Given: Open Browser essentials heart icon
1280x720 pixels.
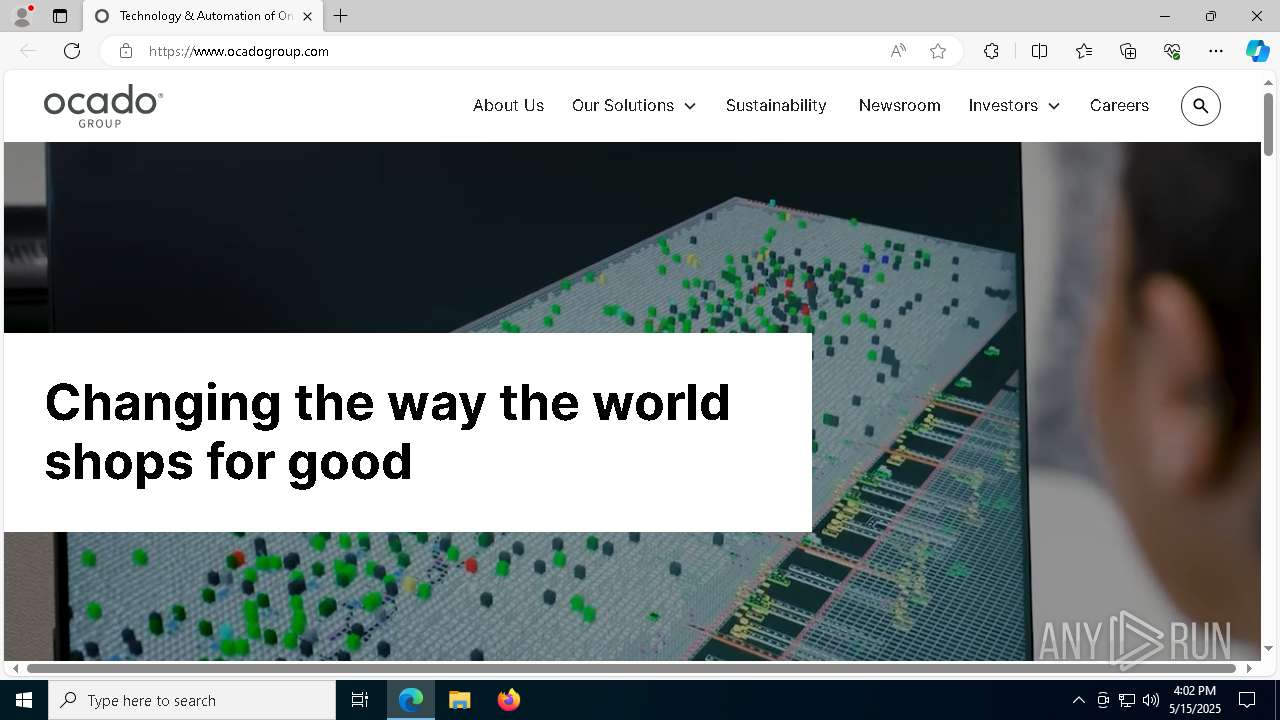Looking at the screenshot, I should [x=1172, y=51].
